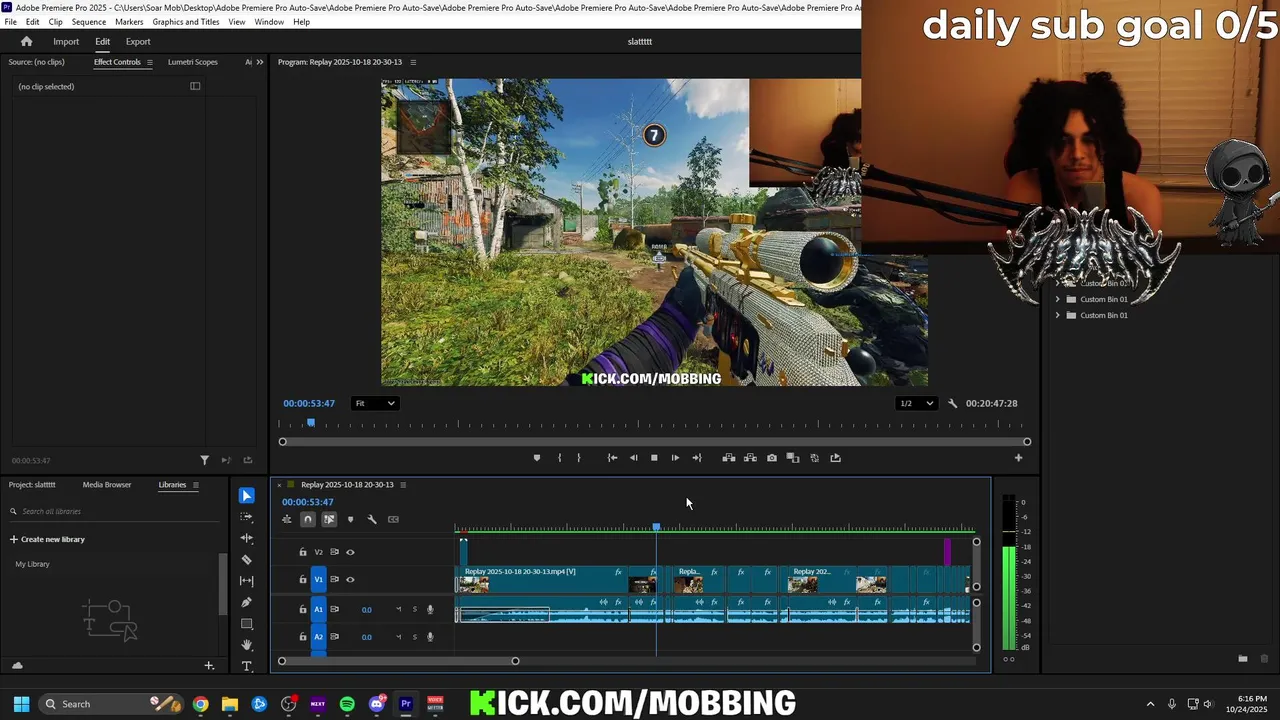Stop playback in Program monitor

click(x=654, y=458)
